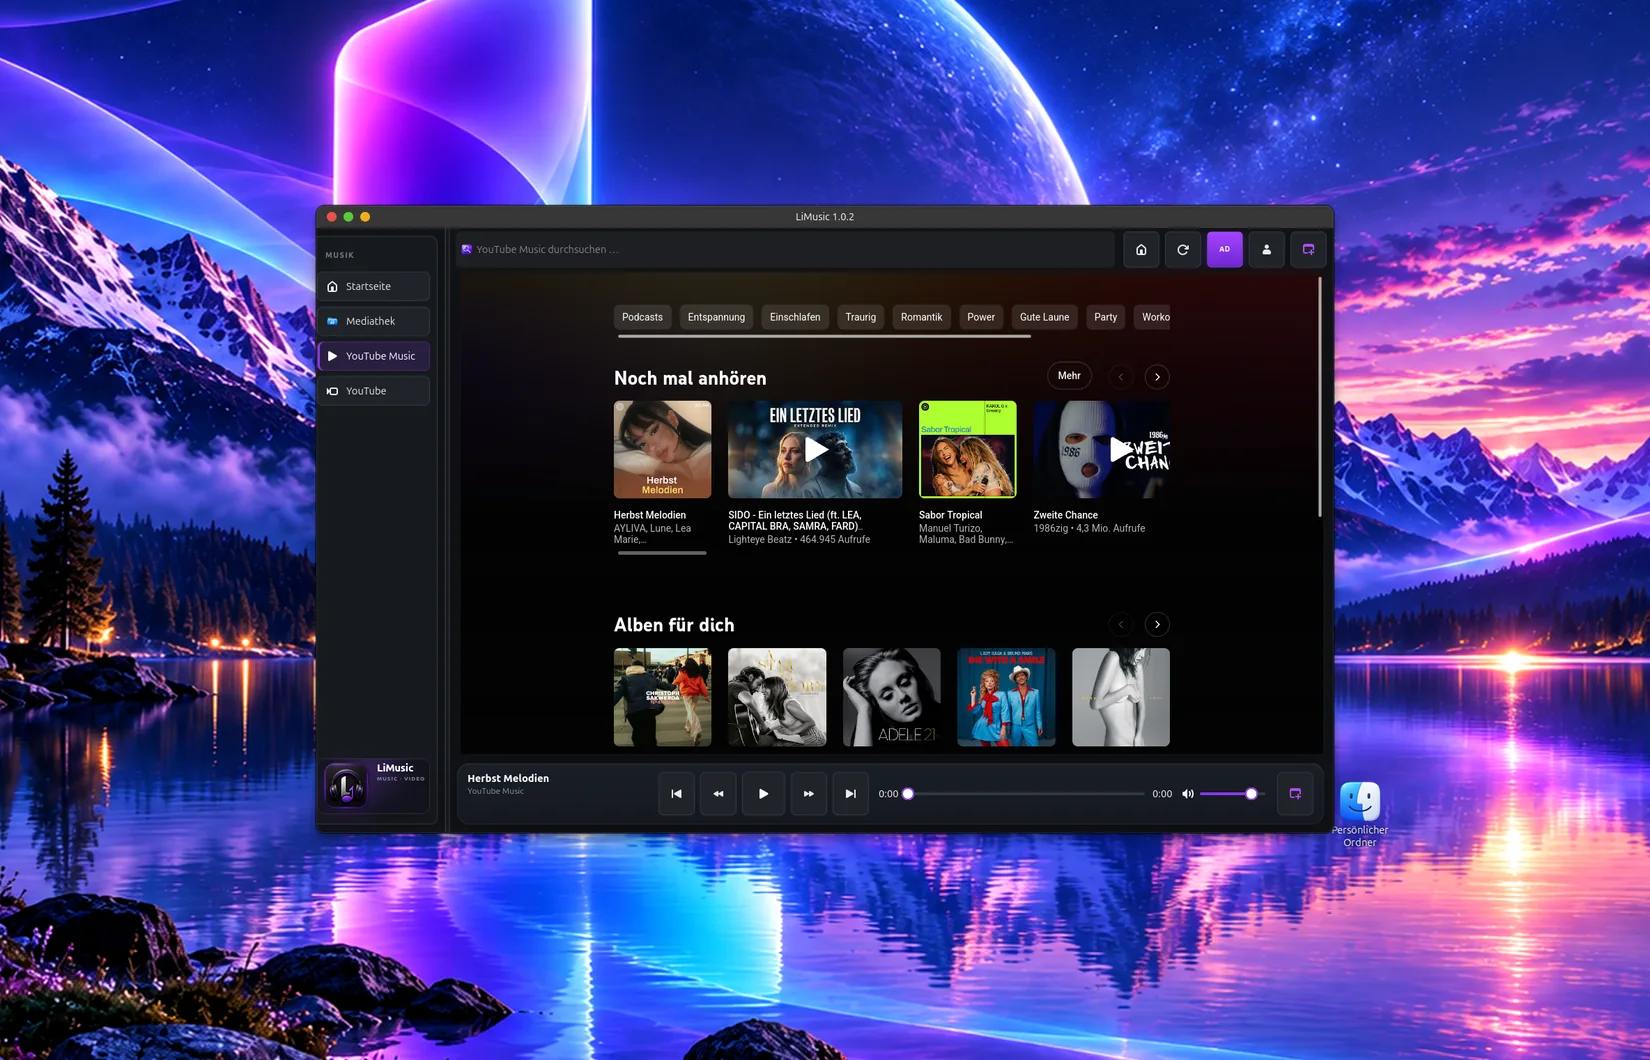This screenshot has width=1650, height=1060.
Task: Click the rewind button in the player
Action: 718,794
